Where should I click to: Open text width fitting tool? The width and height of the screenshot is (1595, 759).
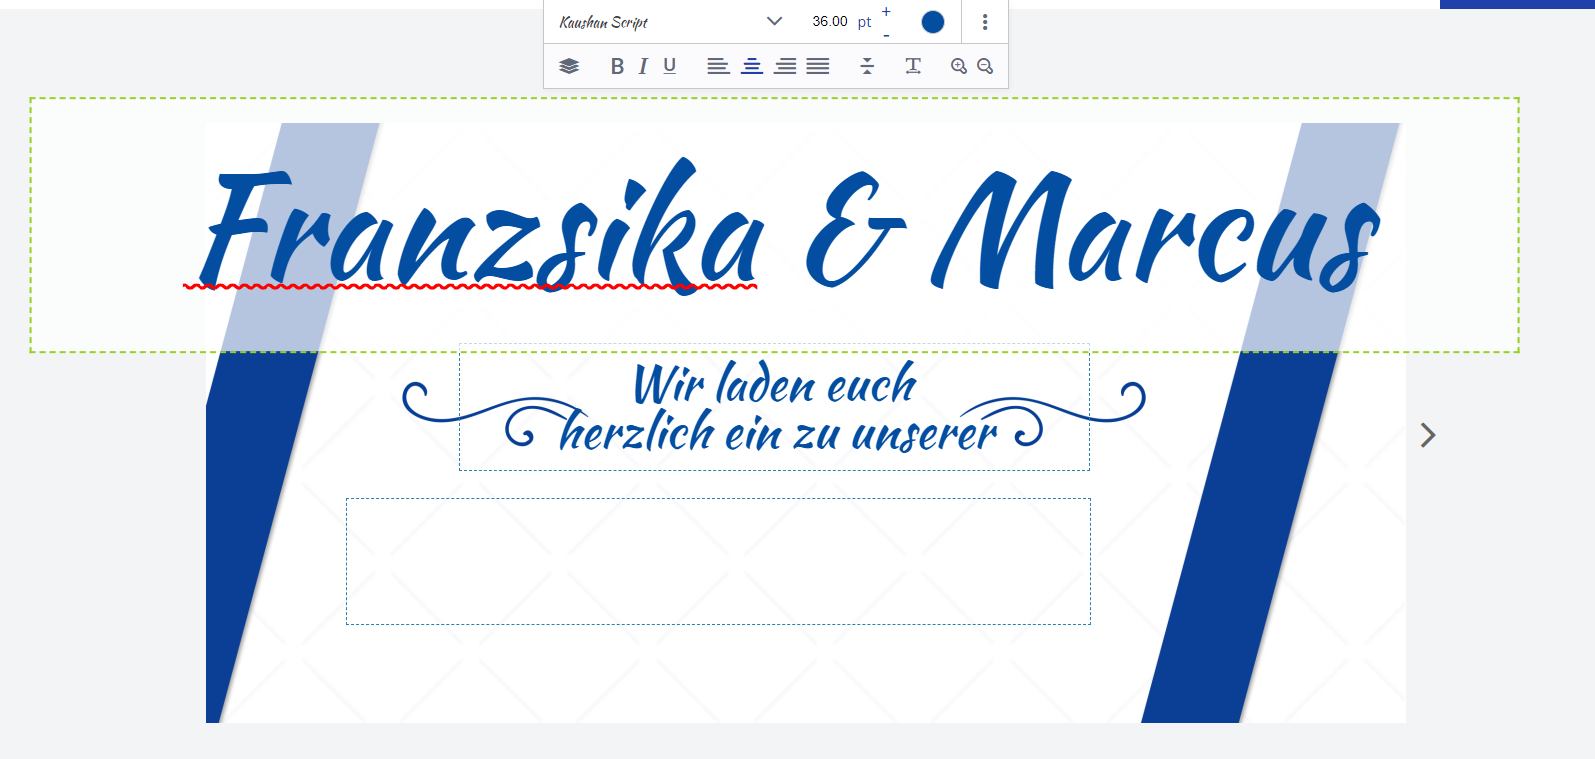pyautogui.click(x=913, y=66)
